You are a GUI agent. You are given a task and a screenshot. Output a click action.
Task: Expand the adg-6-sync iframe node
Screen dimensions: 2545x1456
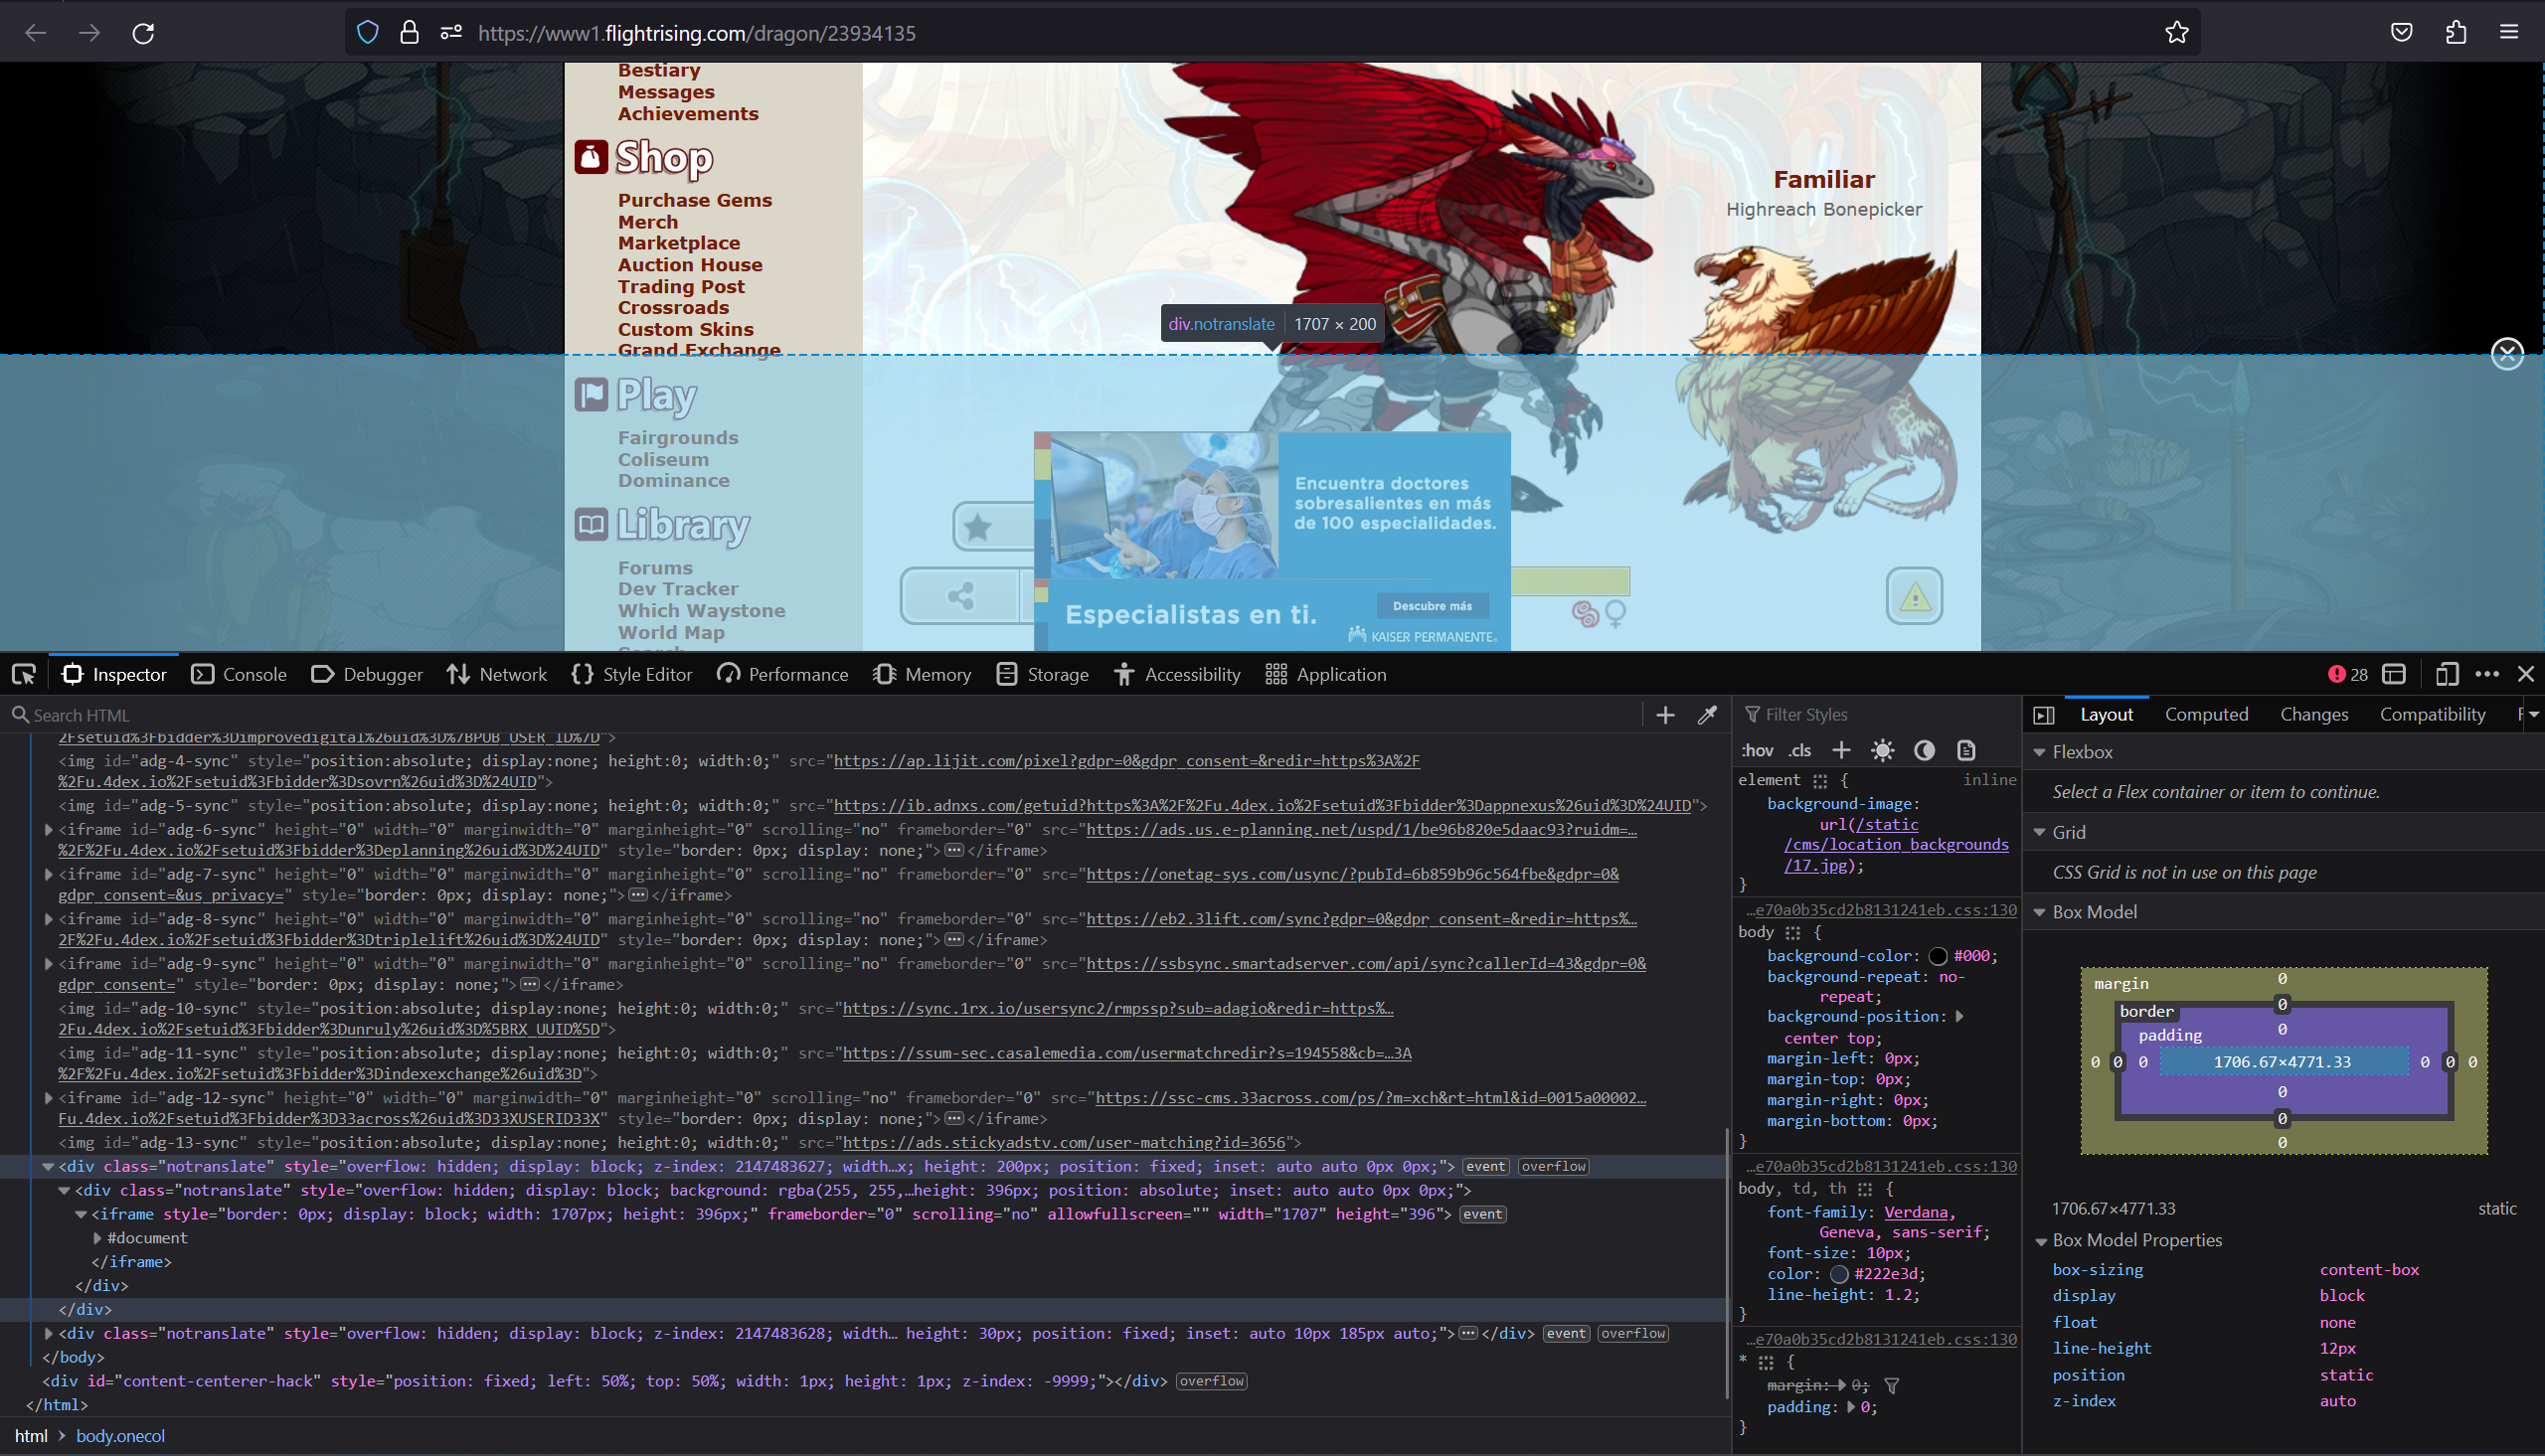[x=48, y=830]
